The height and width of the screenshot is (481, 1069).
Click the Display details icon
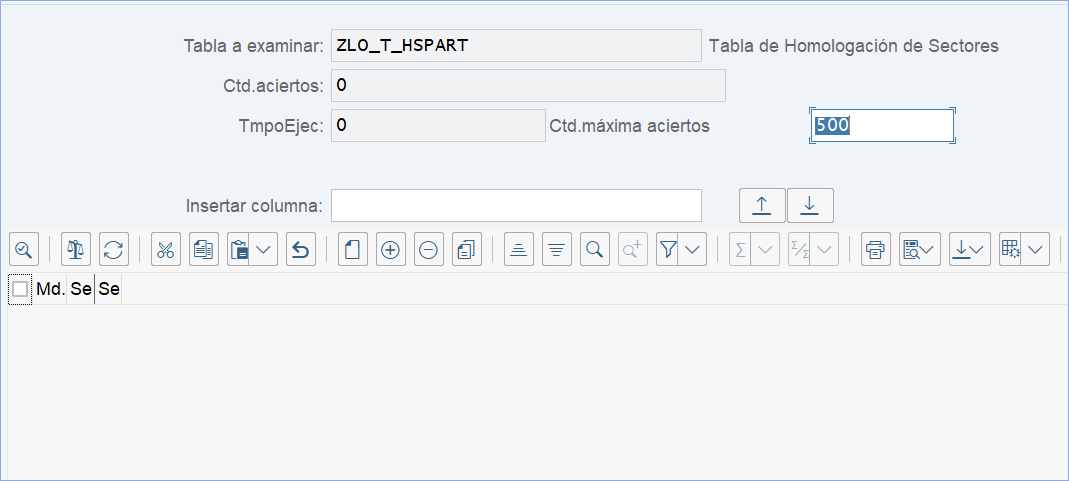click(x=24, y=249)
